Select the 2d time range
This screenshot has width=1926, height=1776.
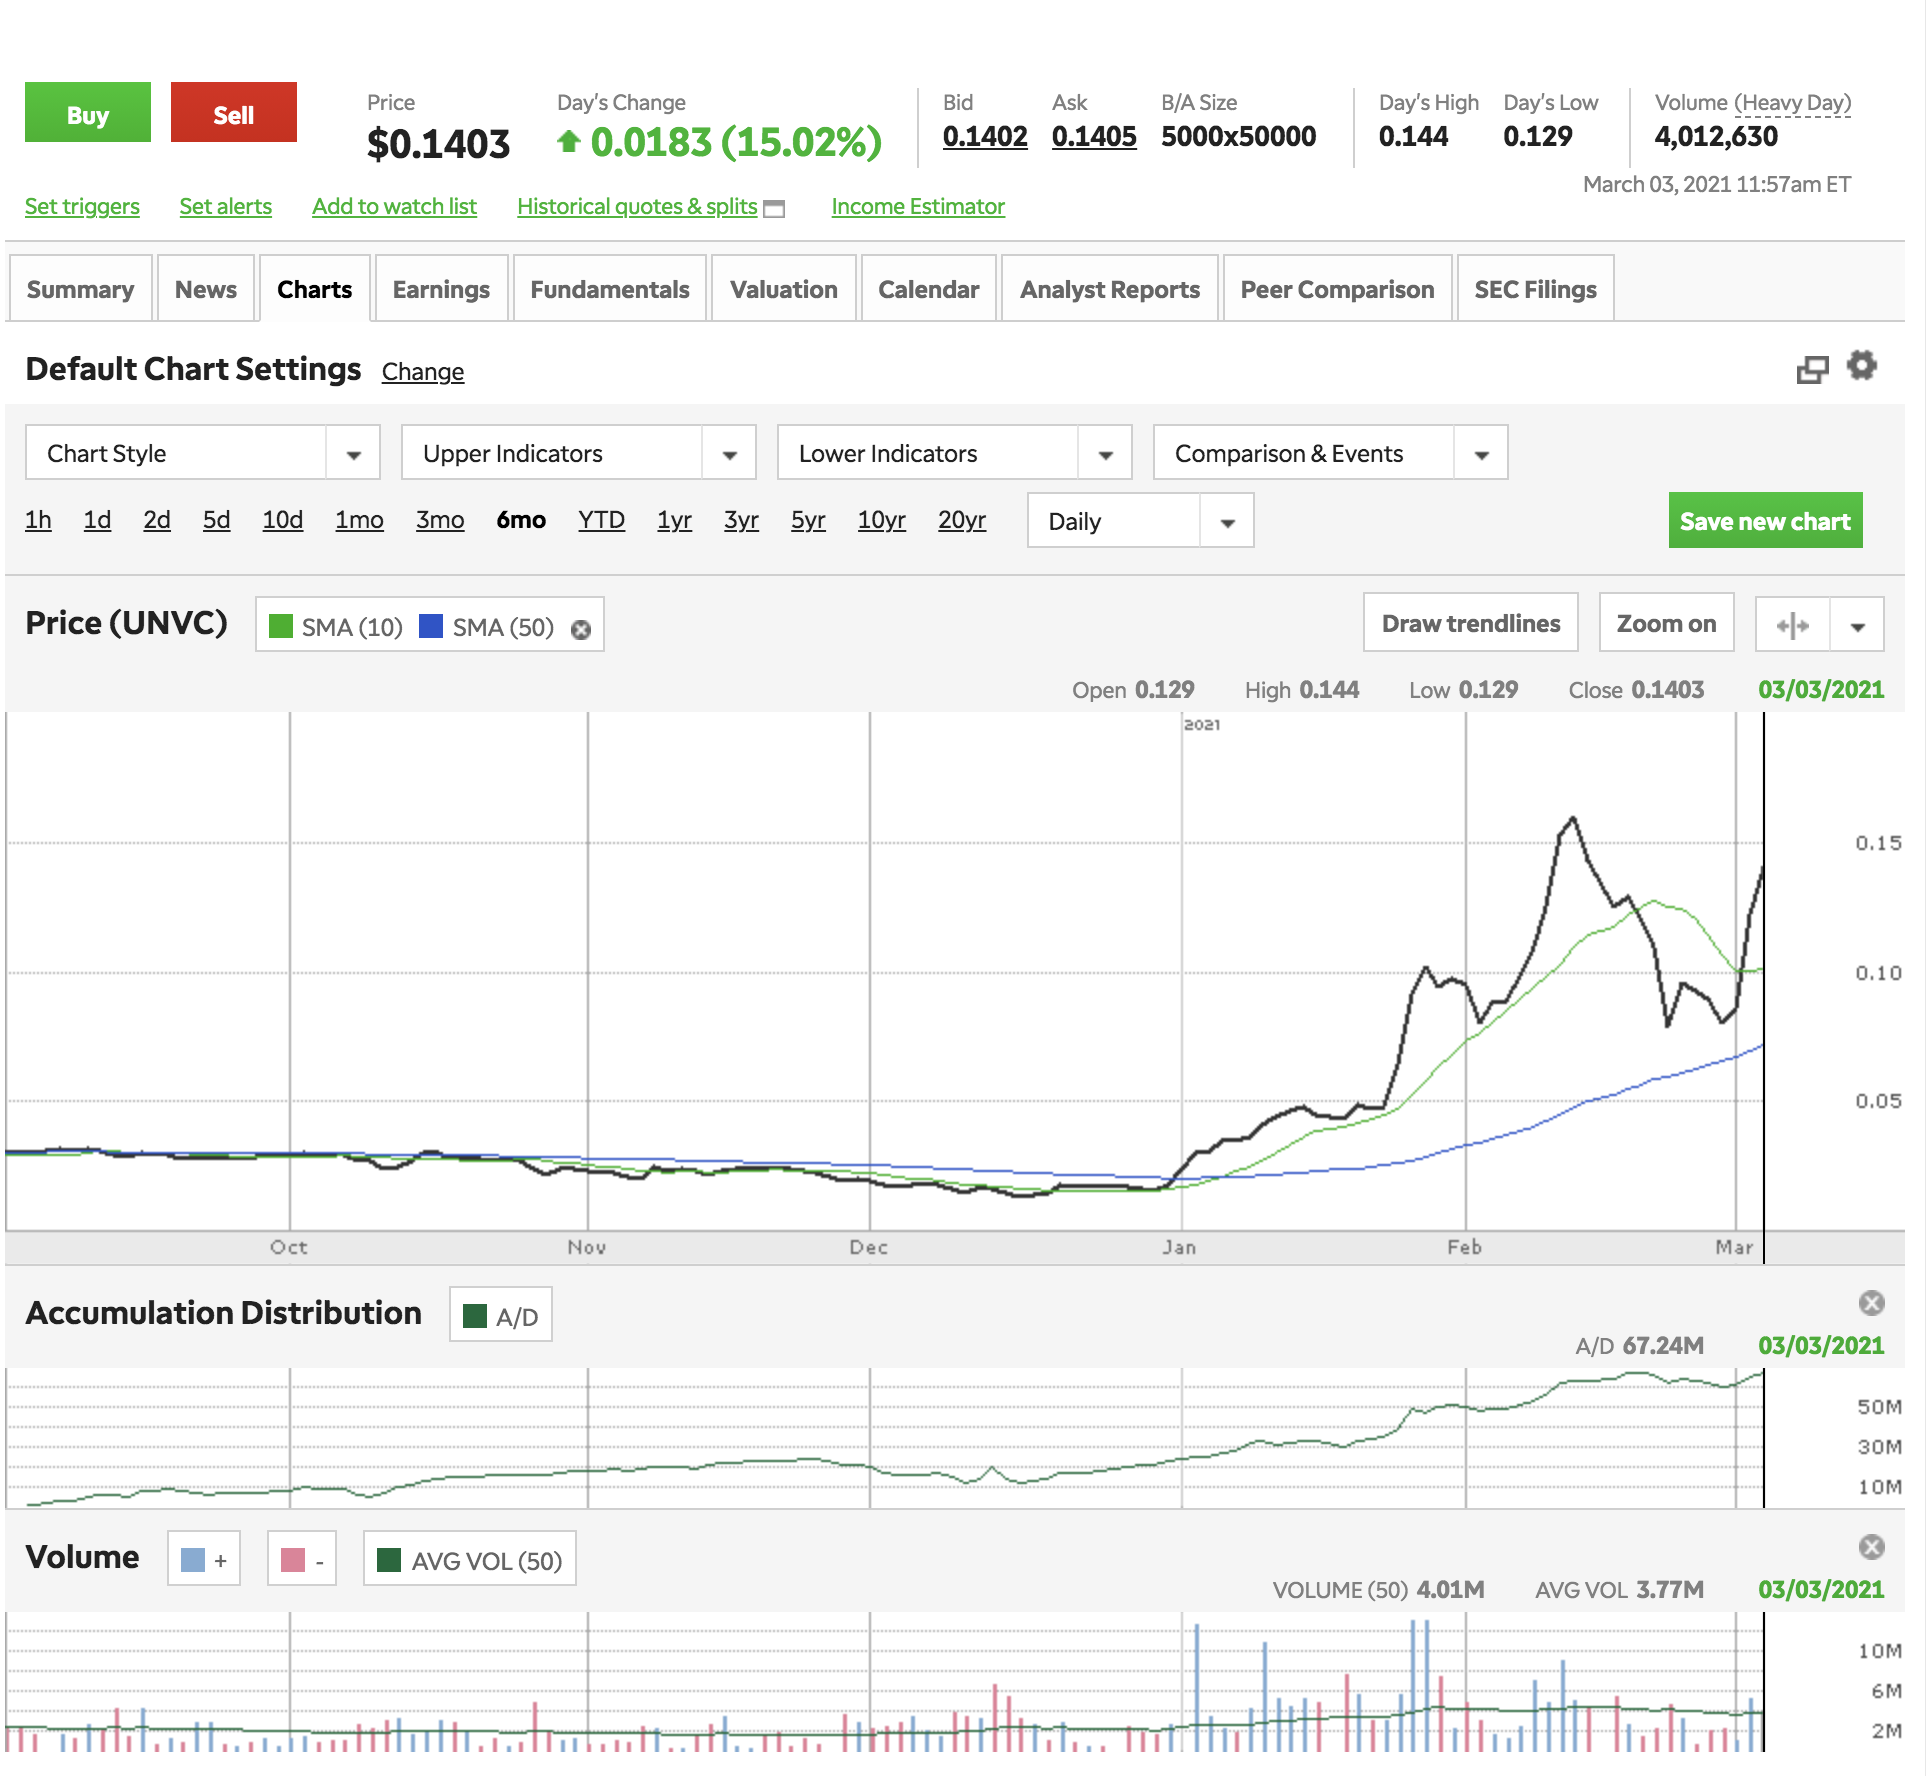pos(157,520)
